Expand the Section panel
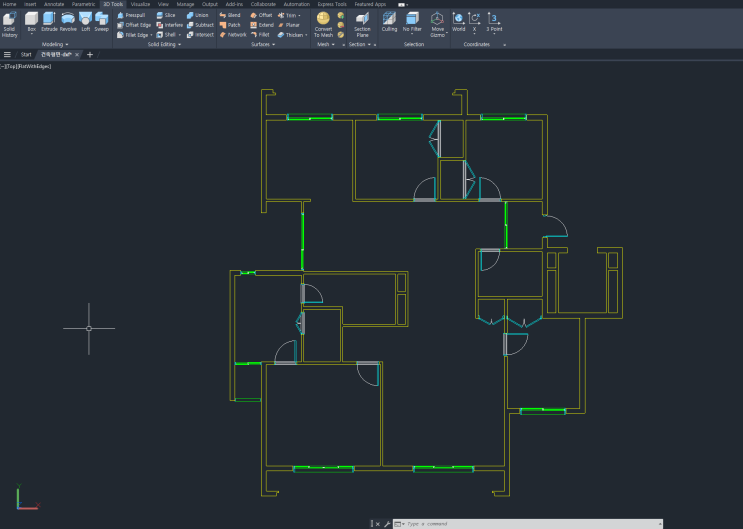Screen dimensions: 743x529 coord(360,45)
